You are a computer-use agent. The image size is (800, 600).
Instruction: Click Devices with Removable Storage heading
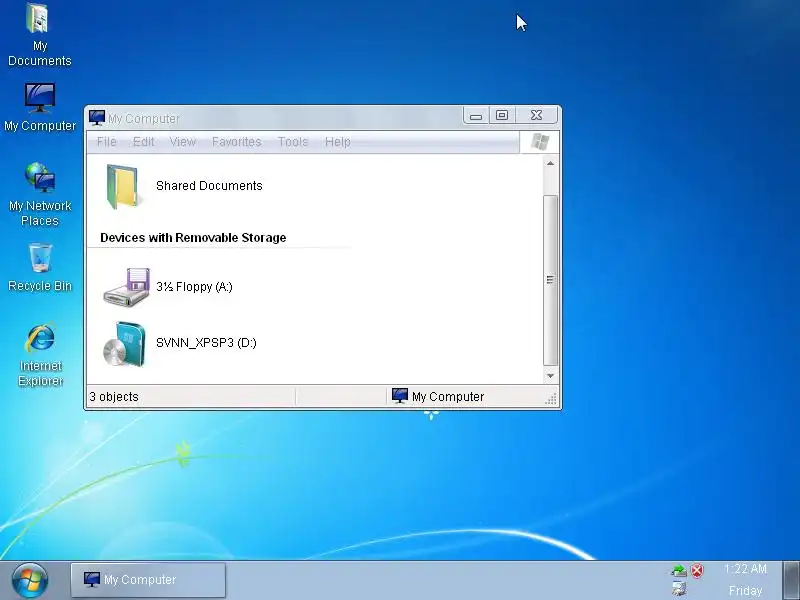tap(193, 238)
